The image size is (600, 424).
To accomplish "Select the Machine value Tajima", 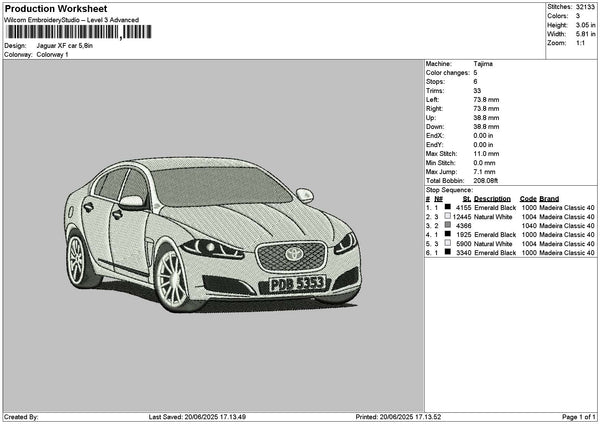I will pyautogui.click(x=483, y=63).
